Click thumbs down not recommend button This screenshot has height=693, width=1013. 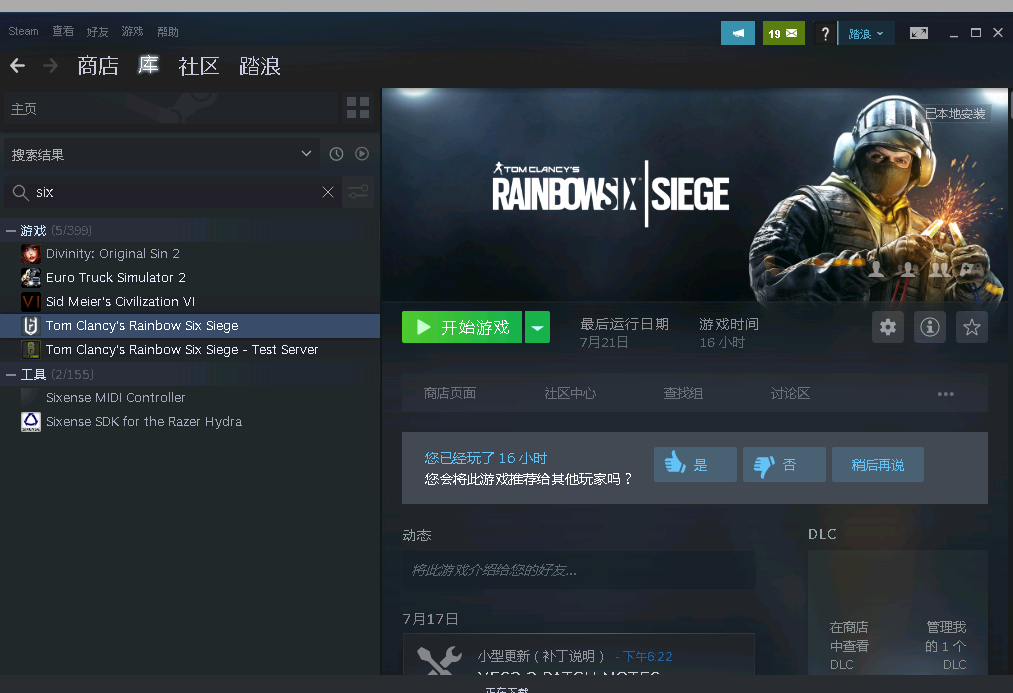point(784,464)
